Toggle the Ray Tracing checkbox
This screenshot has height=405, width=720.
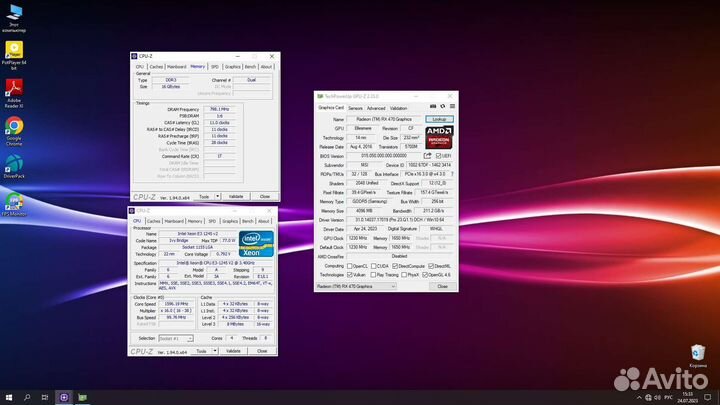pos(373,275)
